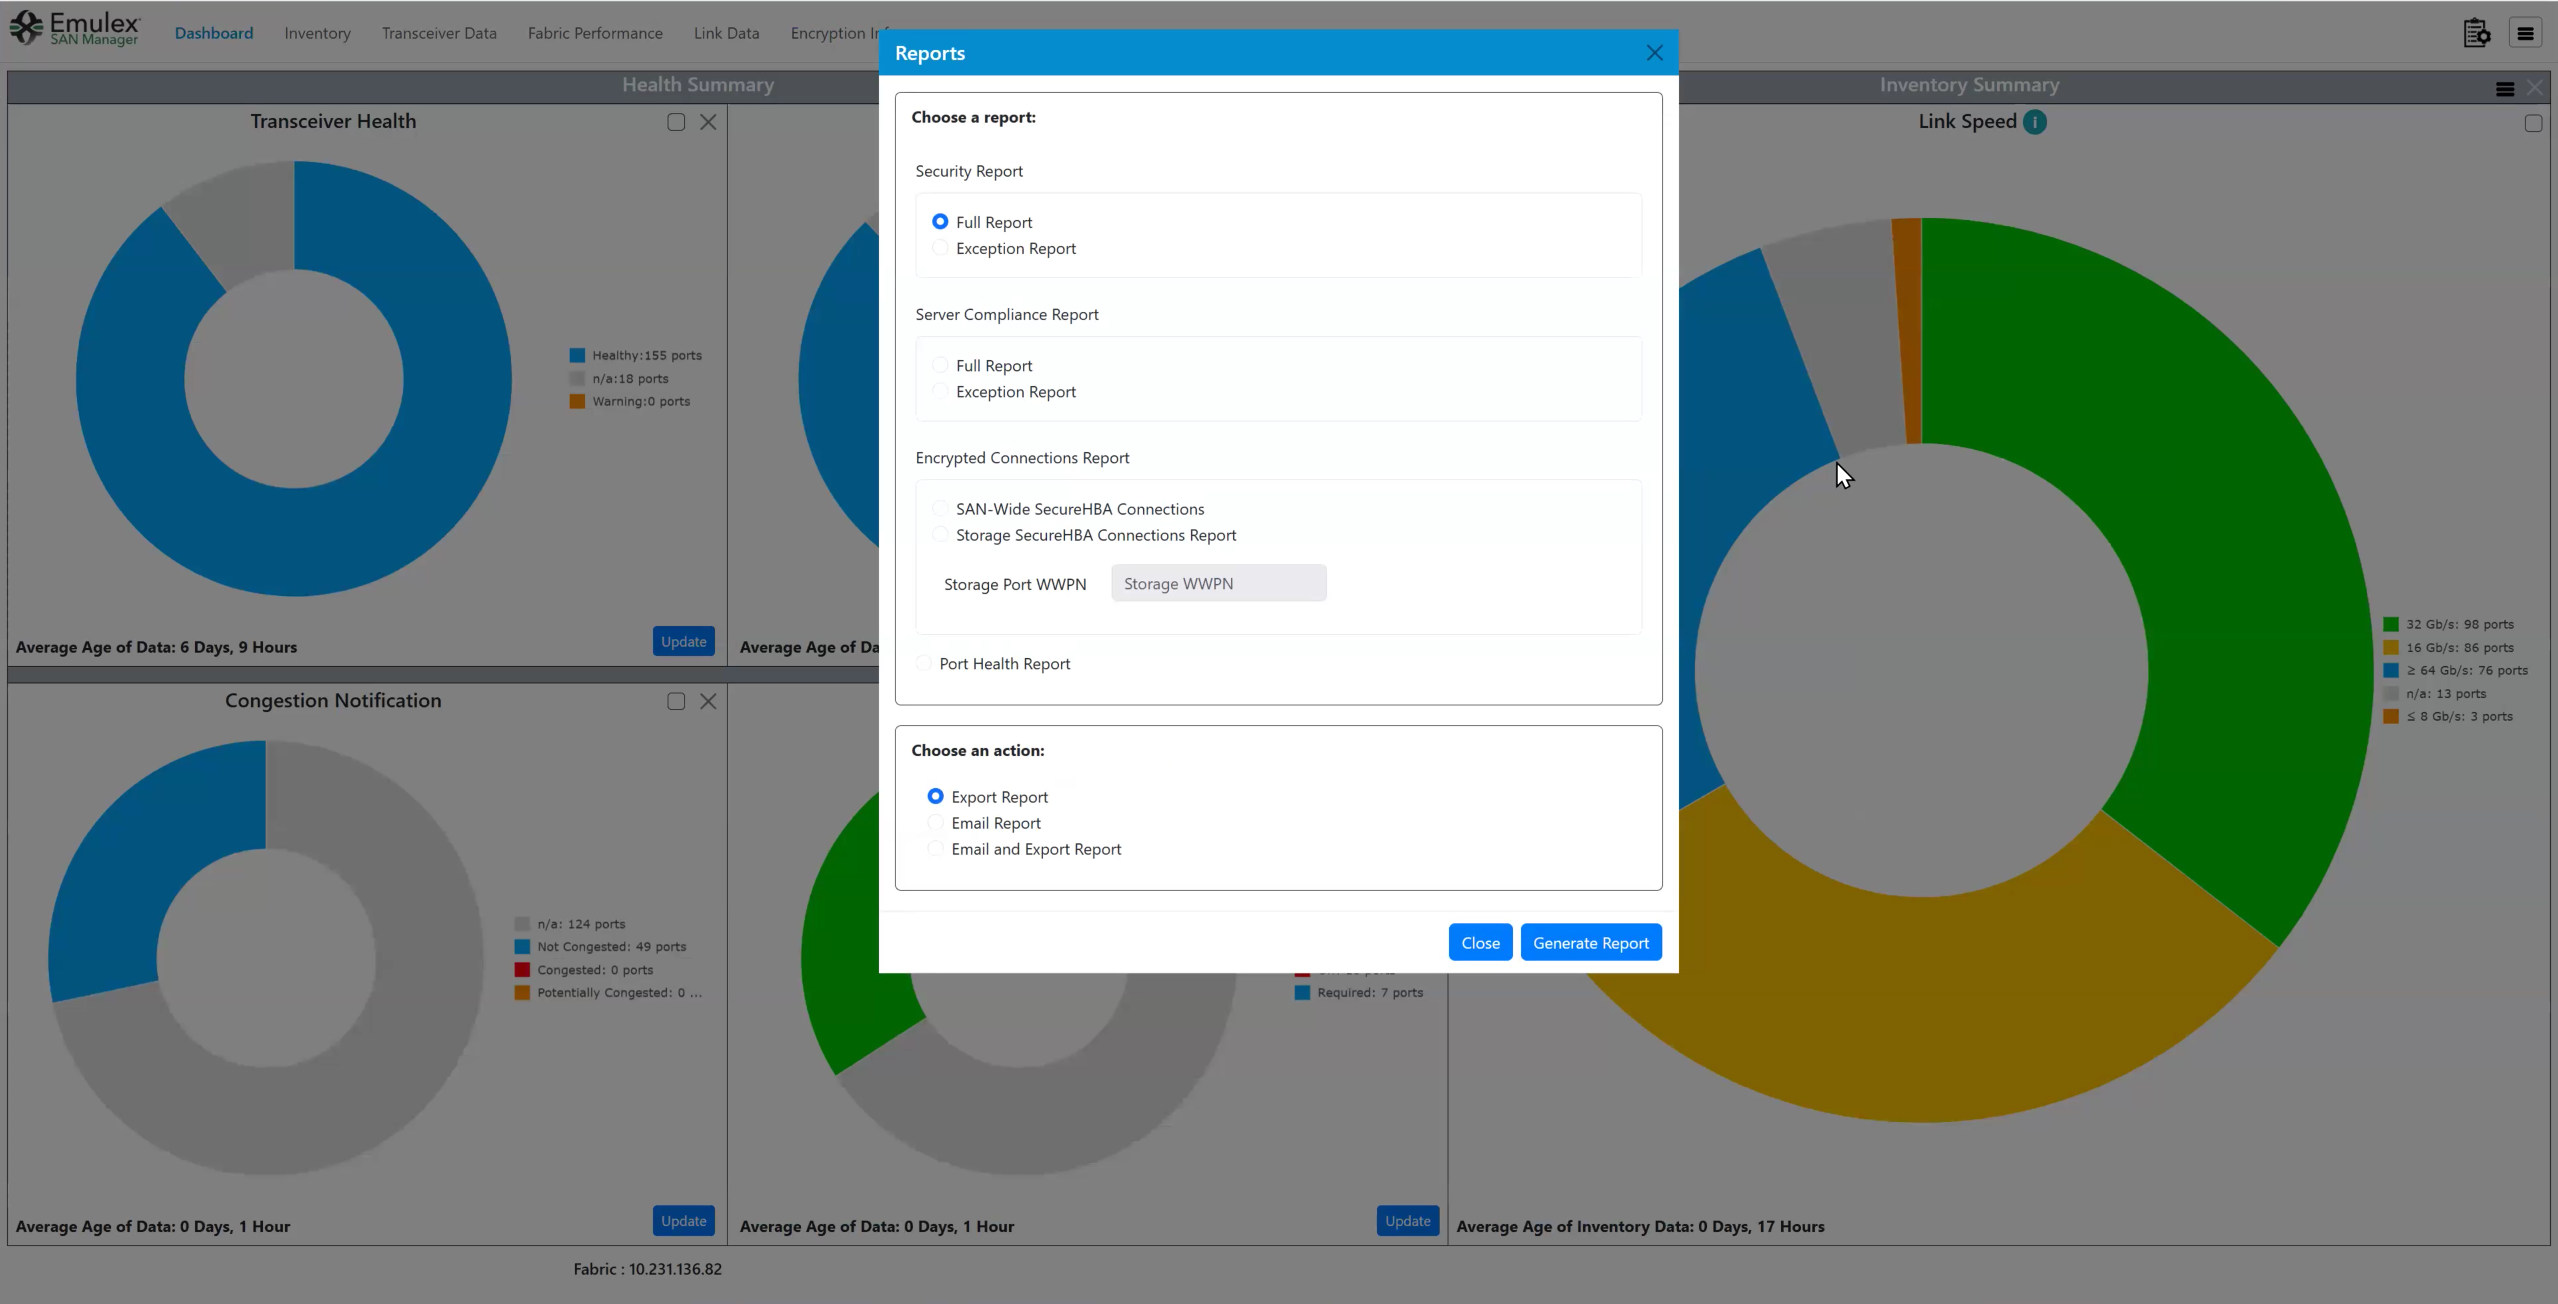This screenshot has height=1304, width=2558.
Task: Open Inventory Summary panel menu icon
Action: pos(2504,89)
